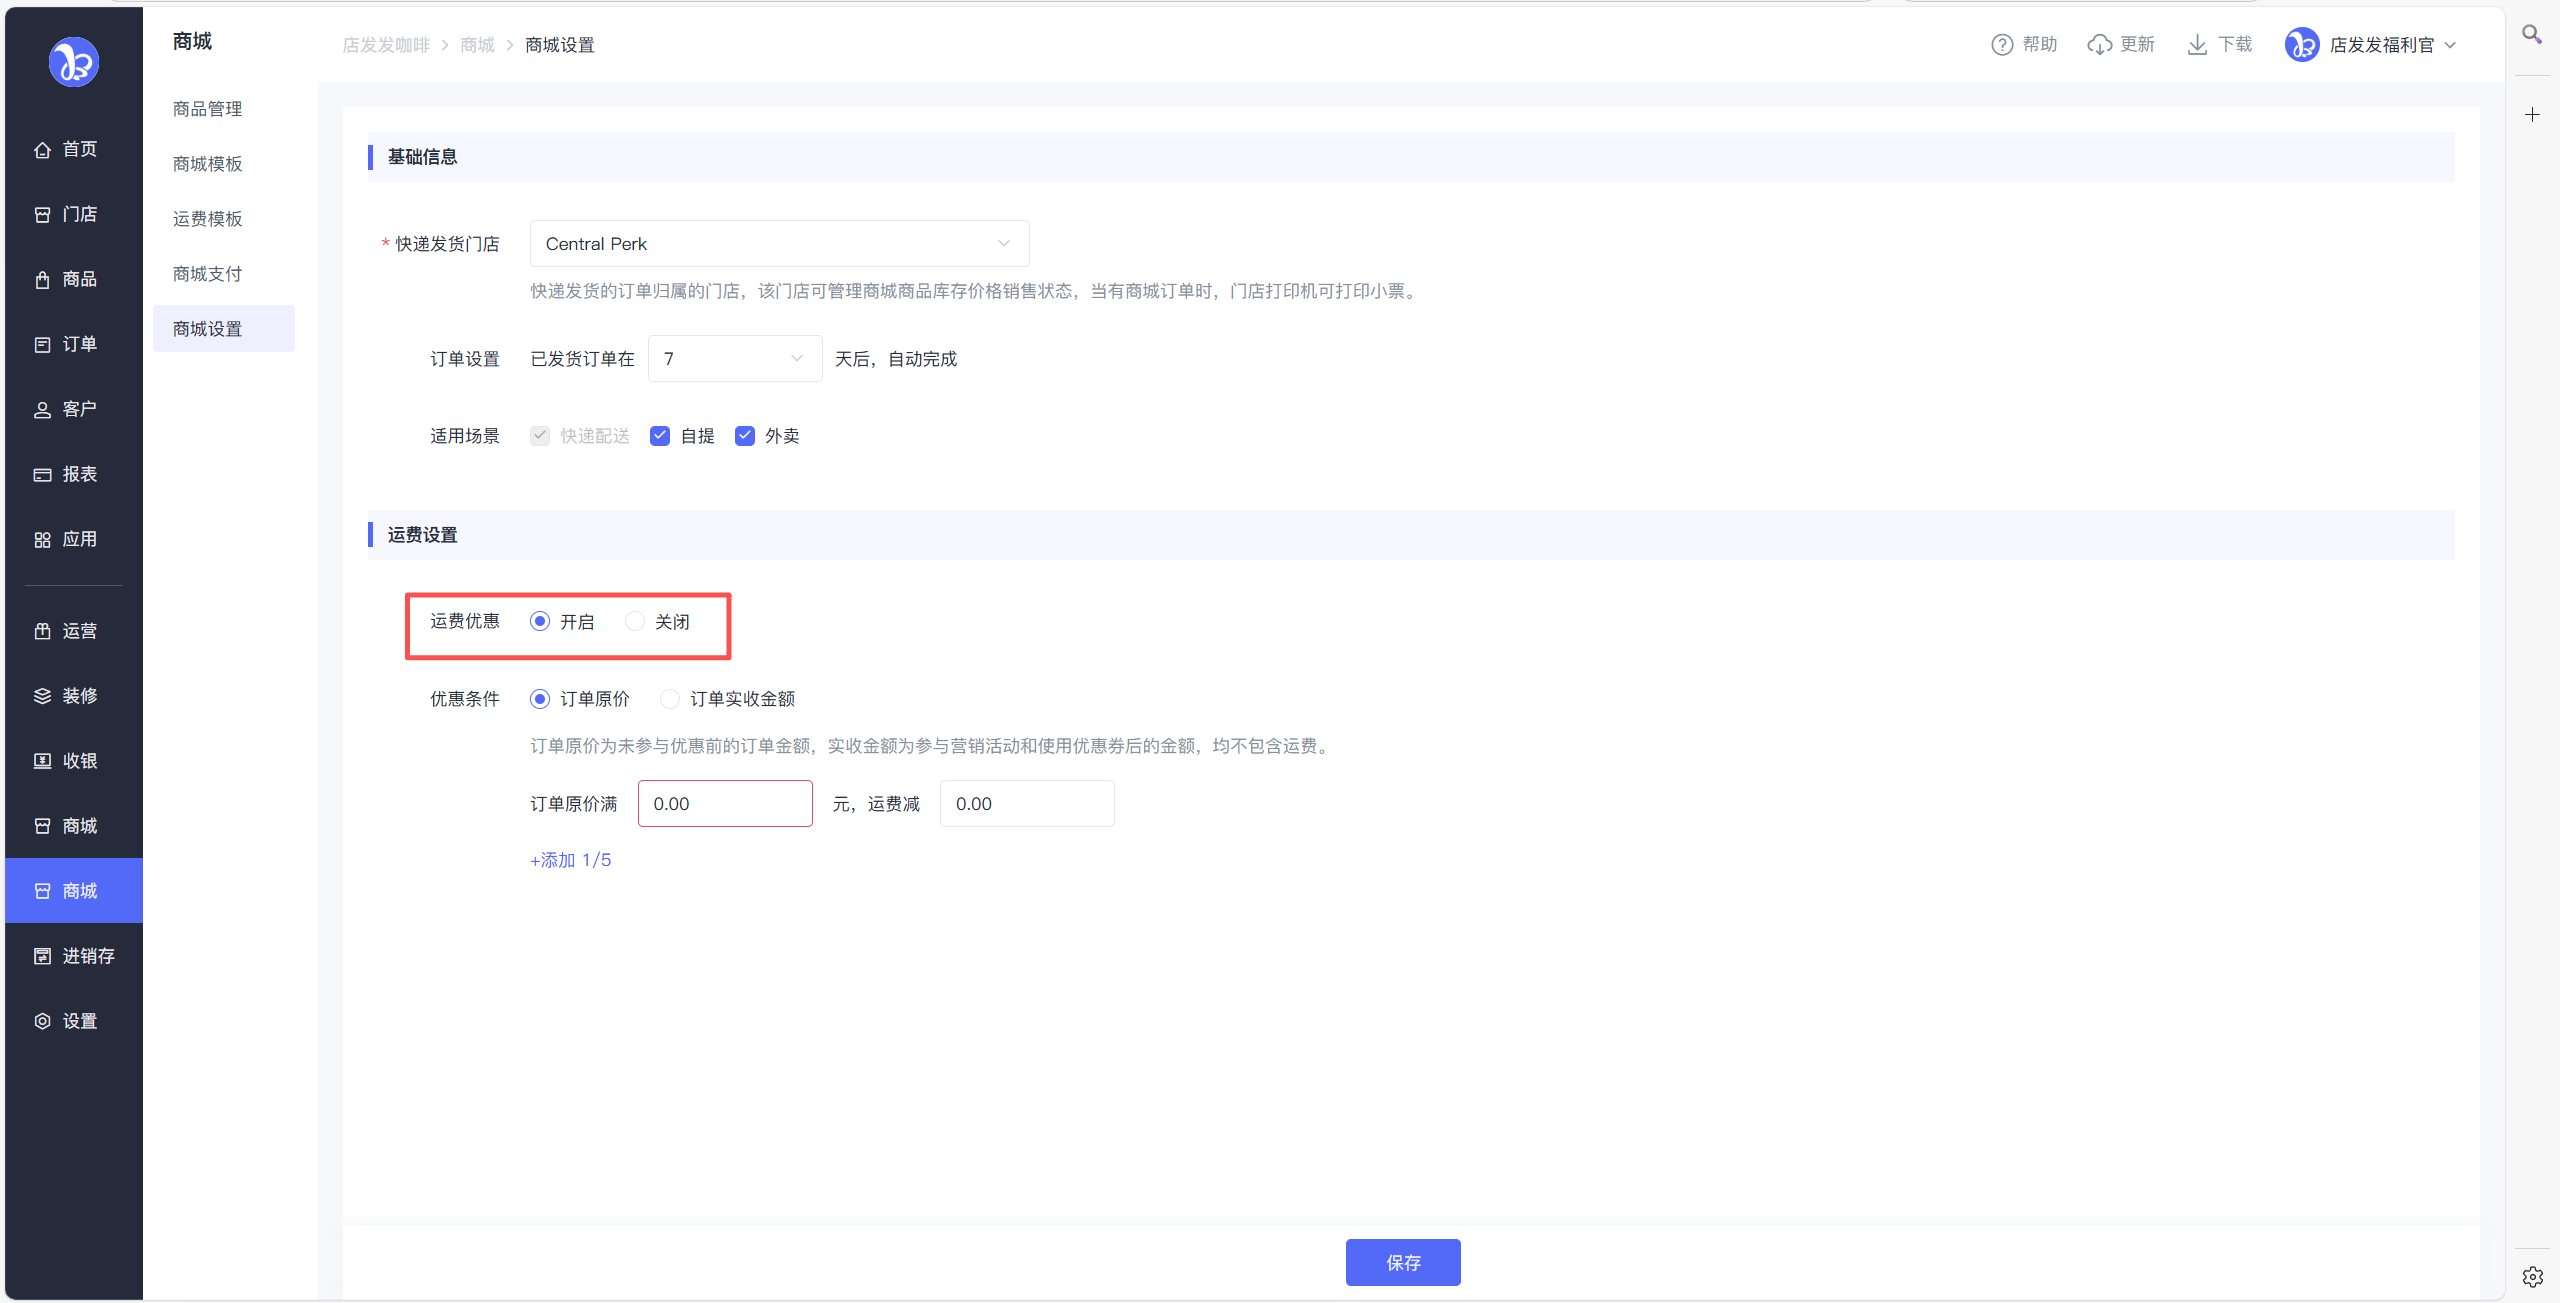Open 商品管理 submenu item

[207, 109]
